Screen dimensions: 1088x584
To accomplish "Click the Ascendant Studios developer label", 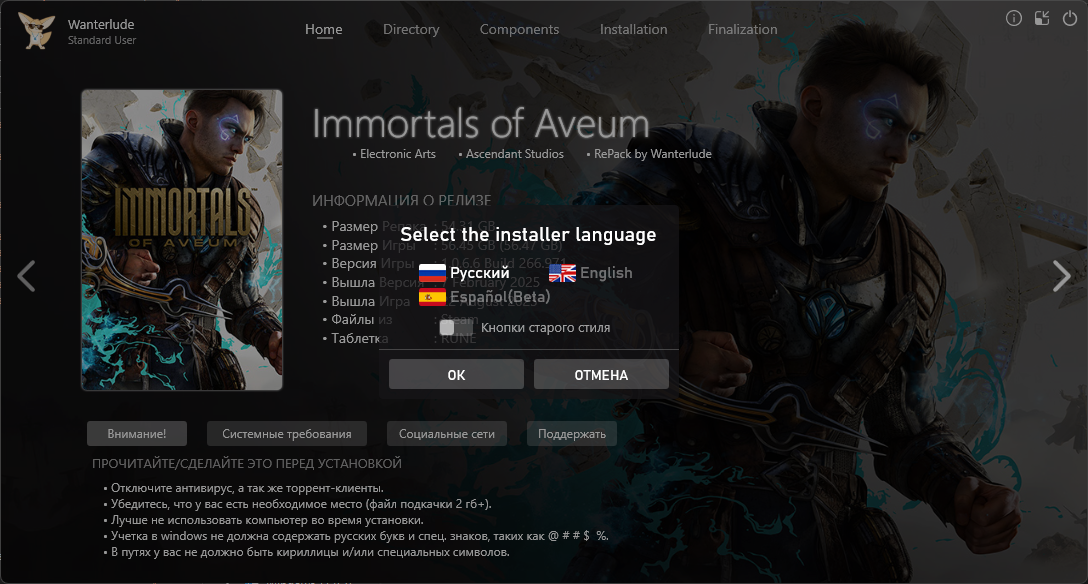I will click(x=515, y=154).
